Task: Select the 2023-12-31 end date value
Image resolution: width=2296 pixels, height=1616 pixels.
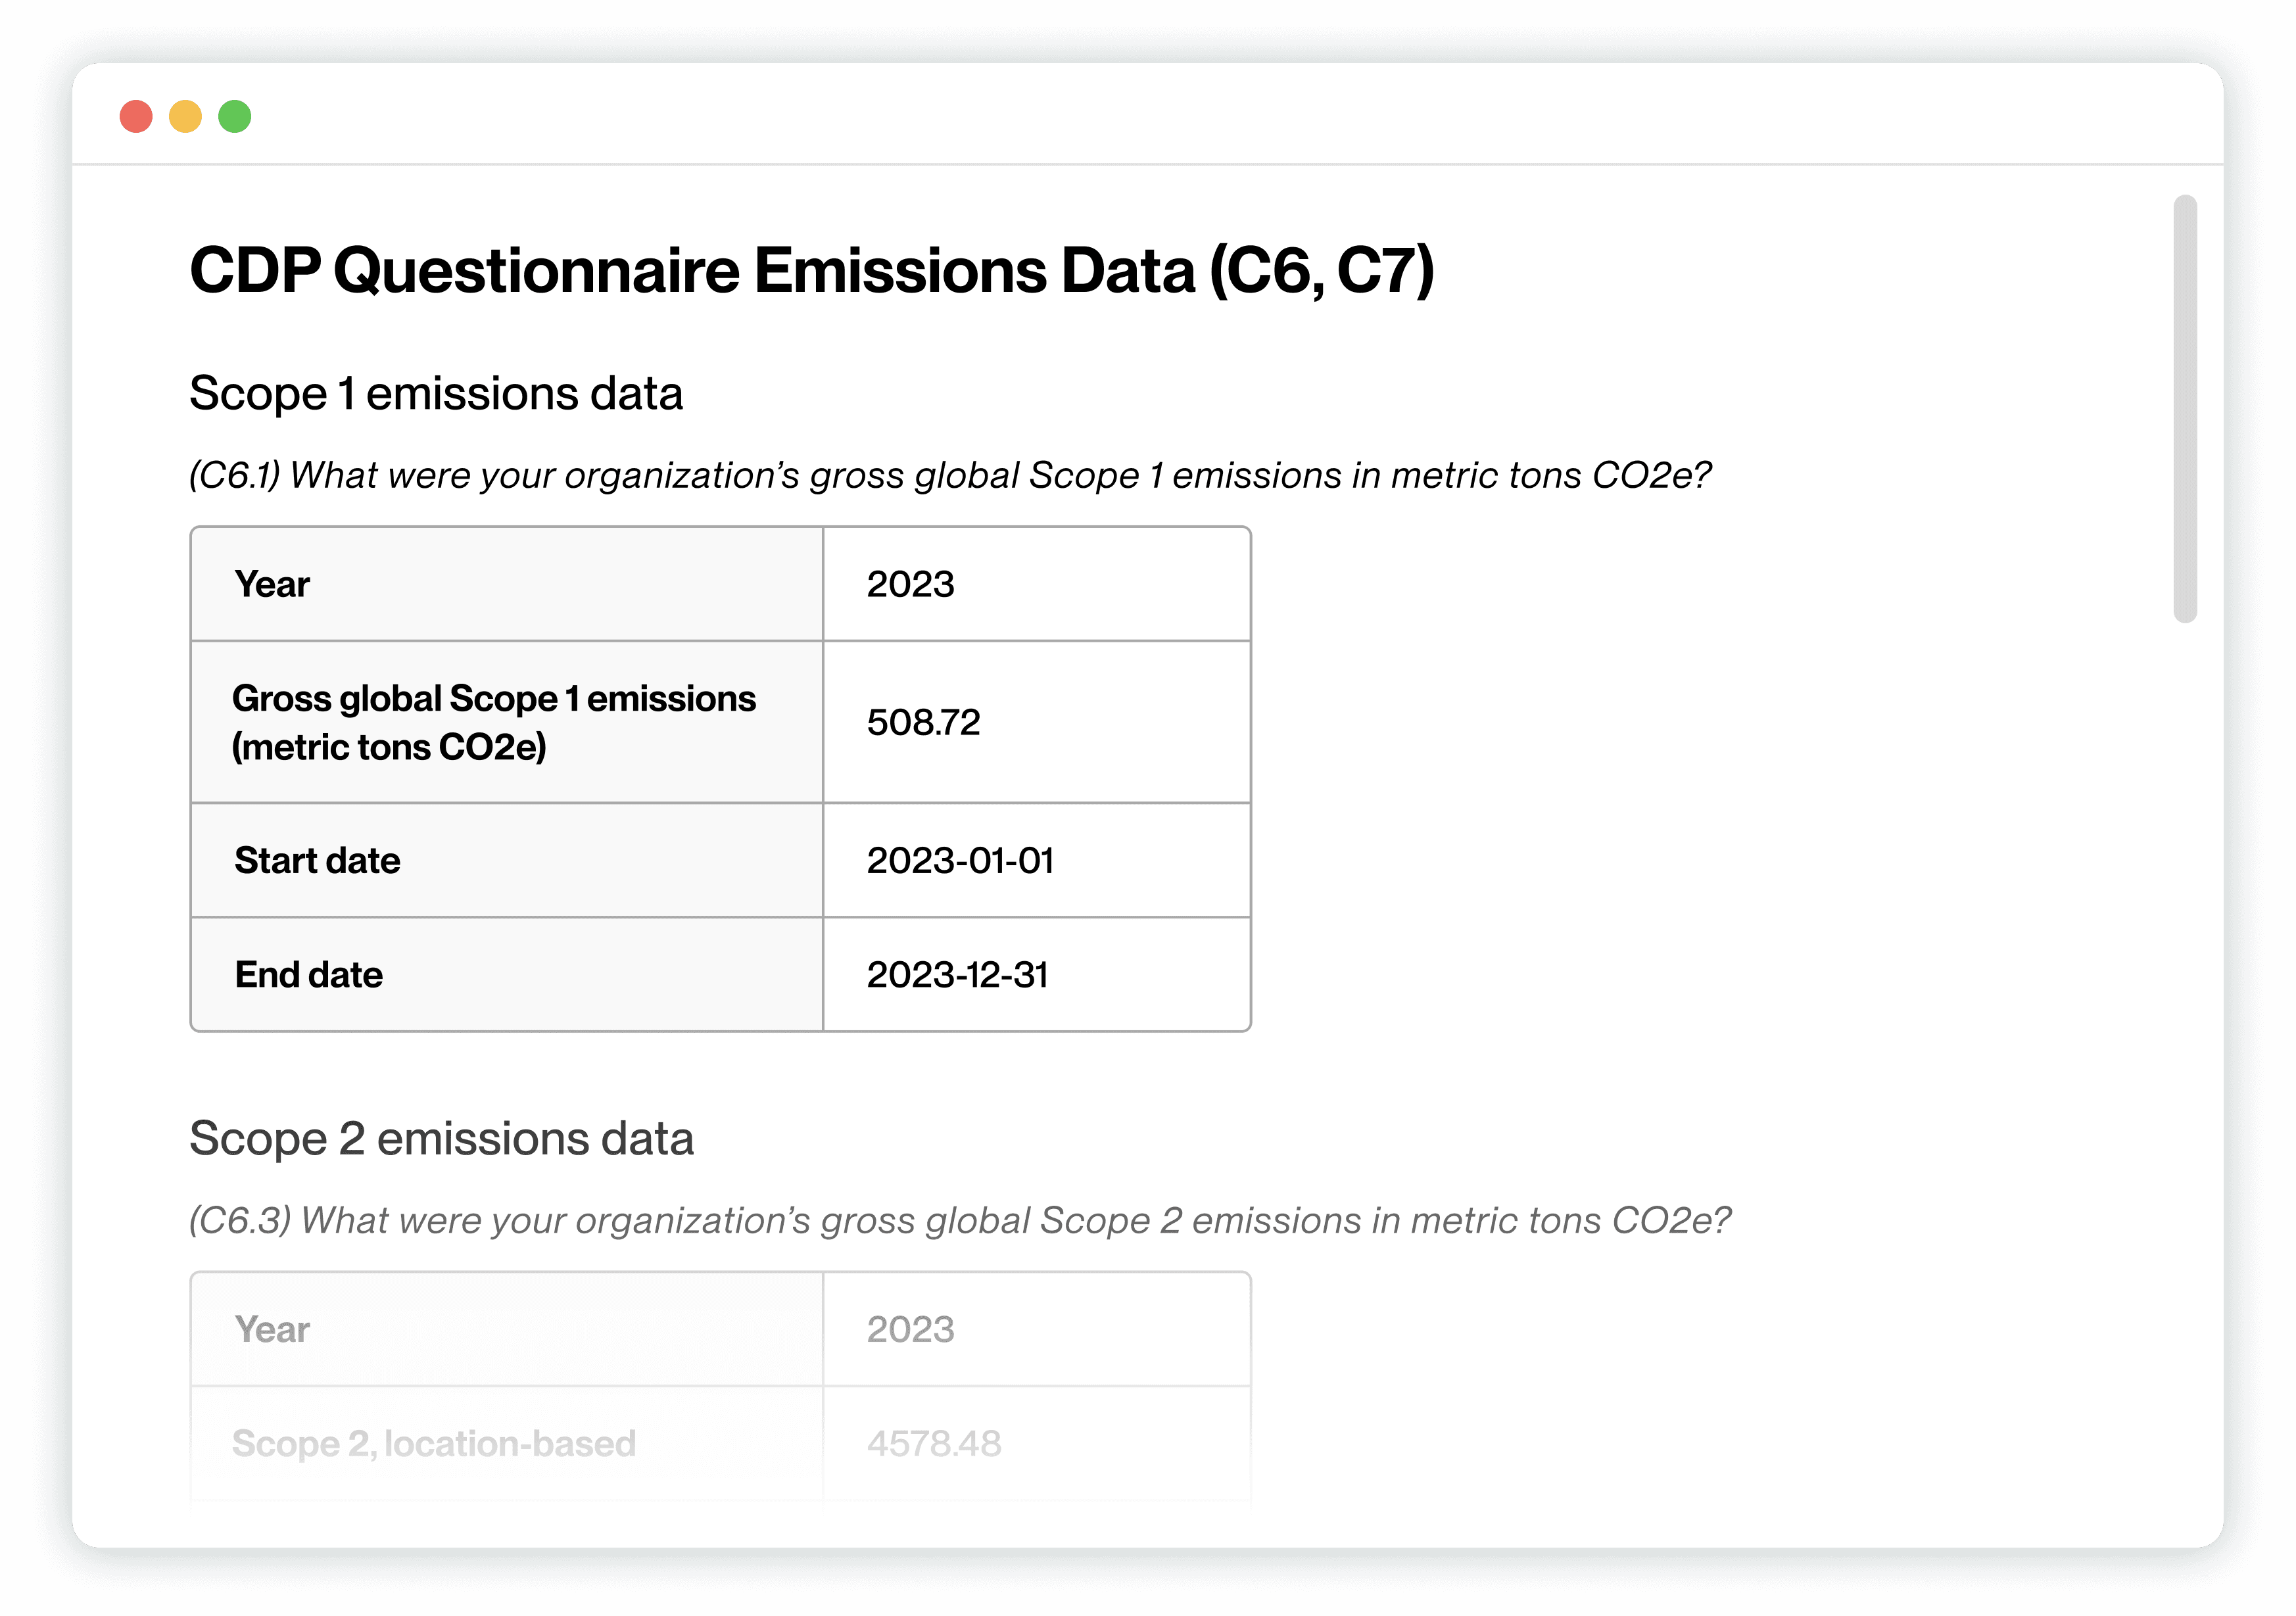Action: [957, 974]
